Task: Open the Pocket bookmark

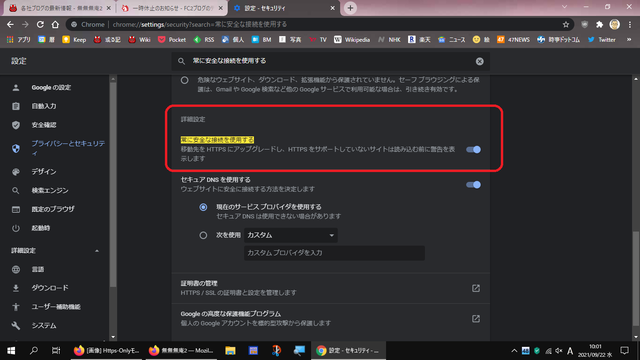Action: pyautogui.click(x=172, y=40)
